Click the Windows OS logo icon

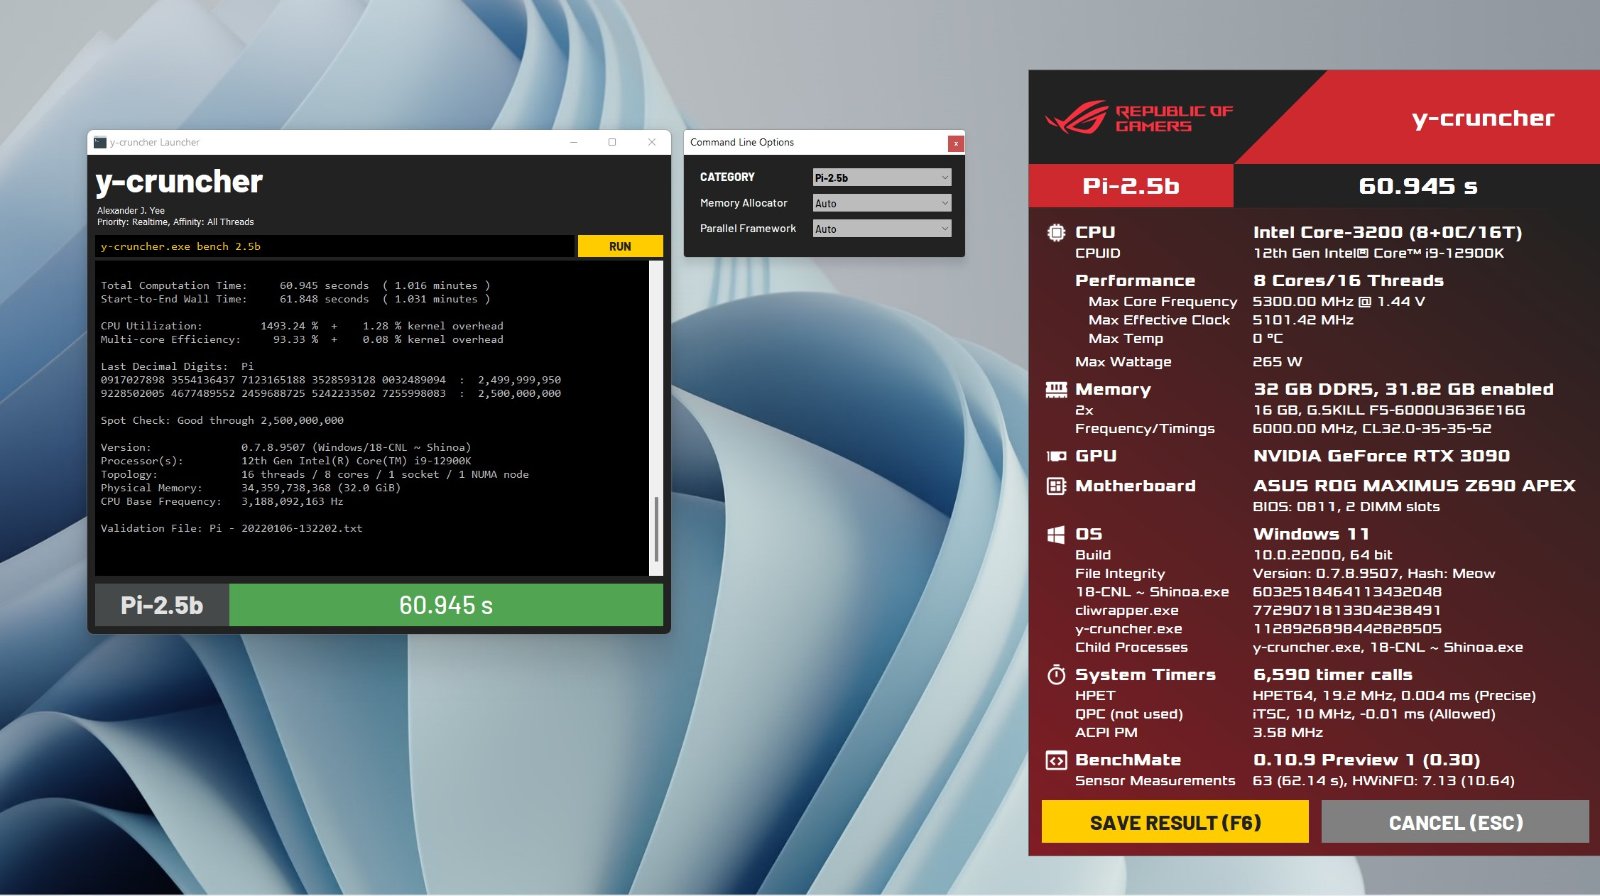[x=1056, y=534]
